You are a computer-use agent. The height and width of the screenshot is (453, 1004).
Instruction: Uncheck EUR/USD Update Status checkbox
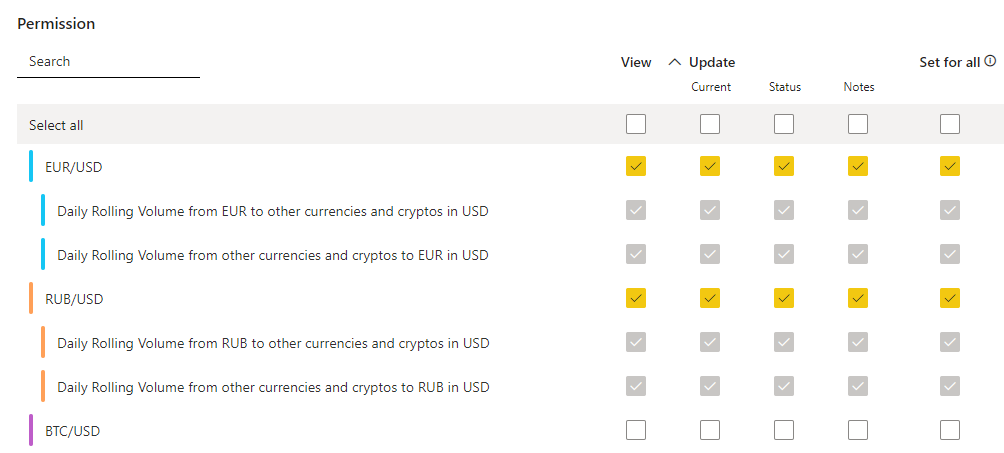784,167
